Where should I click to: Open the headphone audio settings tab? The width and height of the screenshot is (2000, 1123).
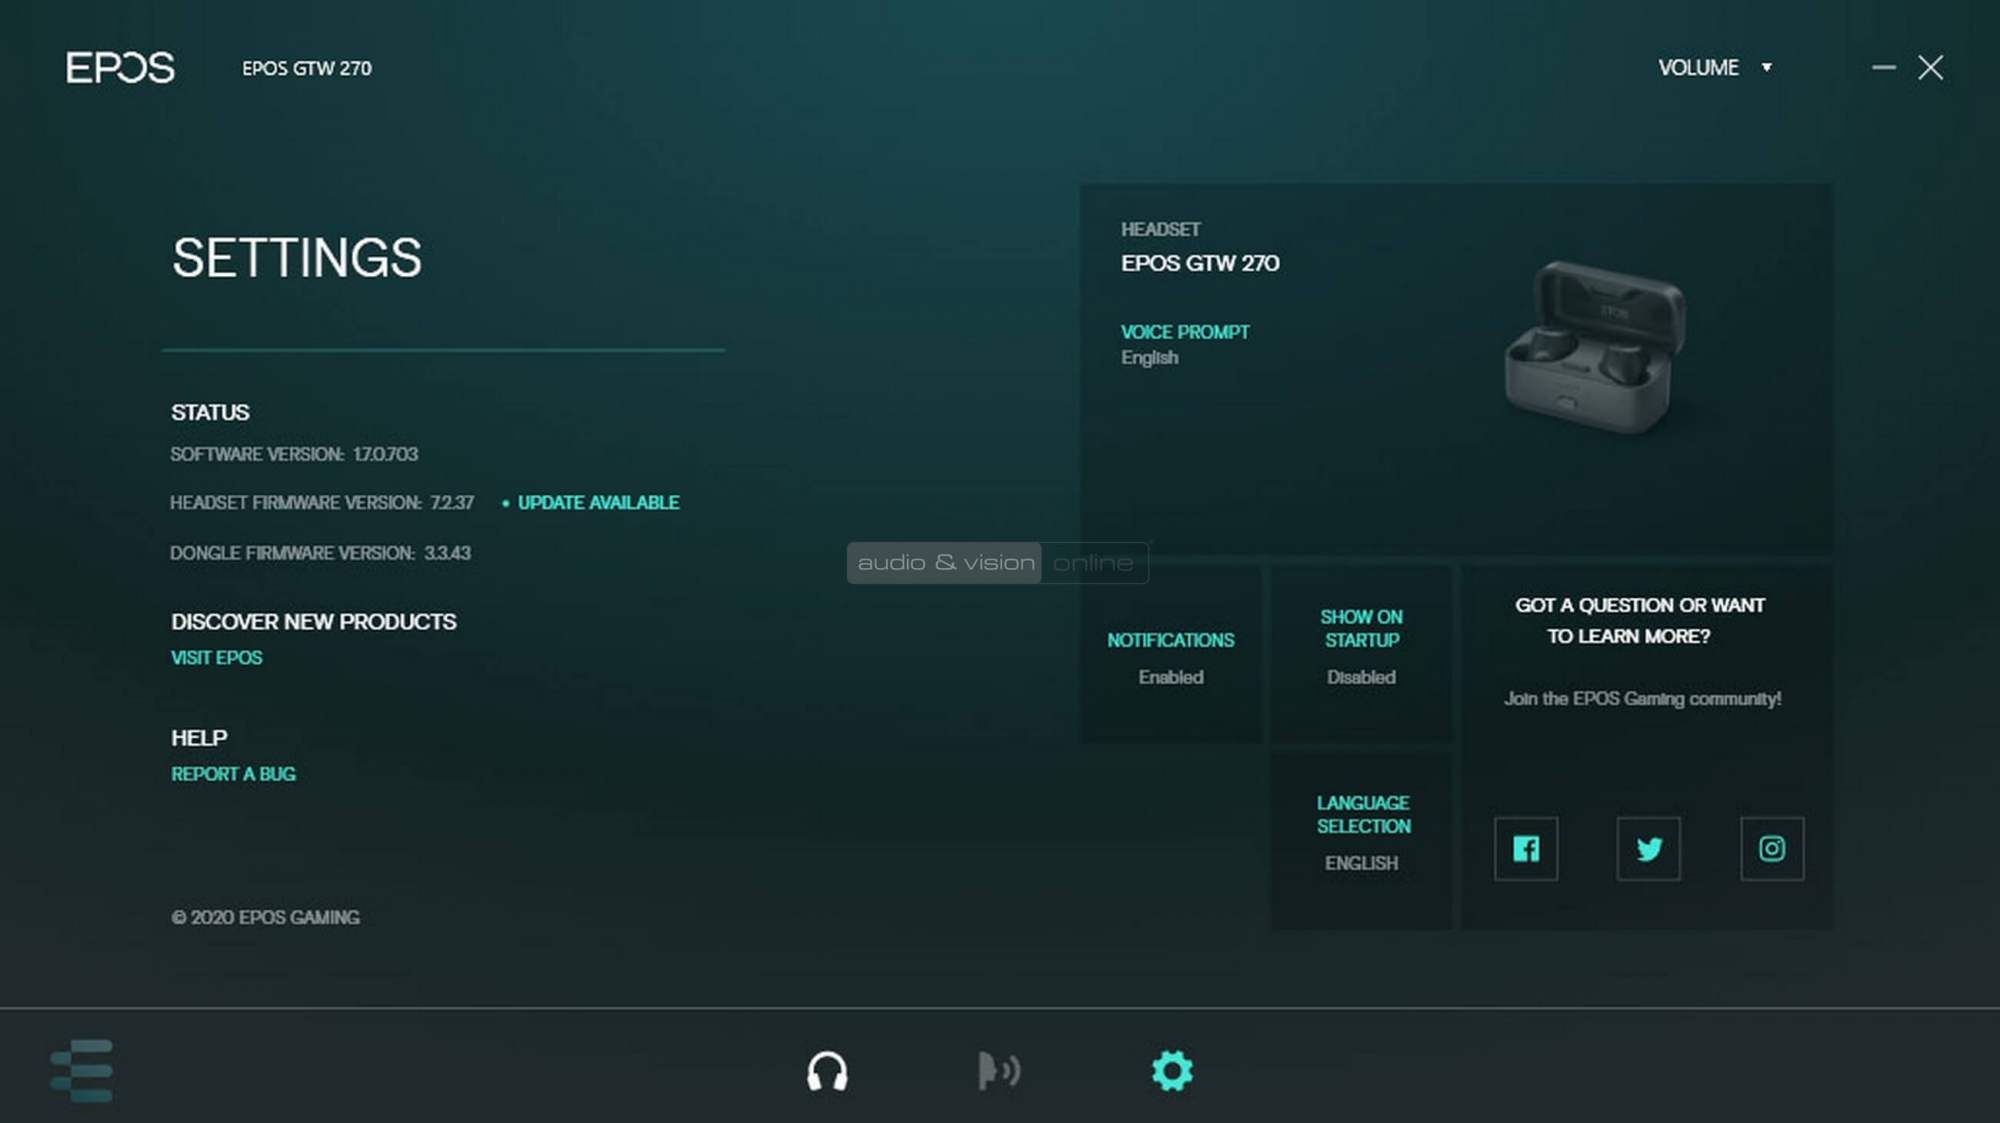point(827,1071)
